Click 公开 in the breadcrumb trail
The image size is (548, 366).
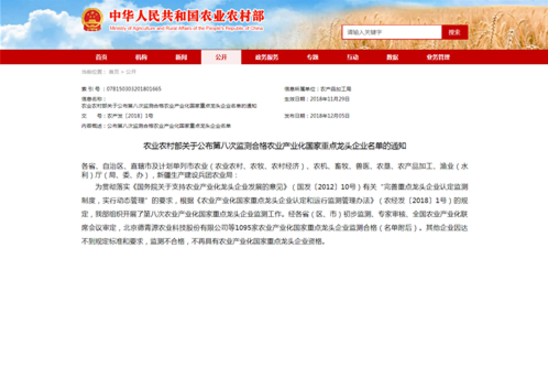coord(131,72)
